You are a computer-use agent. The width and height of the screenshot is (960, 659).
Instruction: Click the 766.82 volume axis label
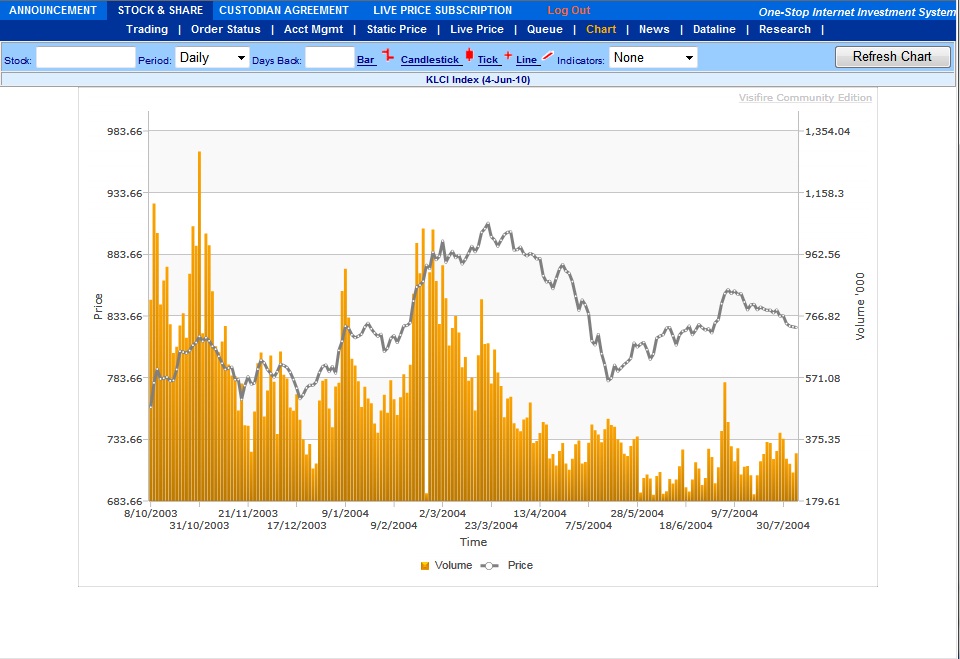pos(823,317)
